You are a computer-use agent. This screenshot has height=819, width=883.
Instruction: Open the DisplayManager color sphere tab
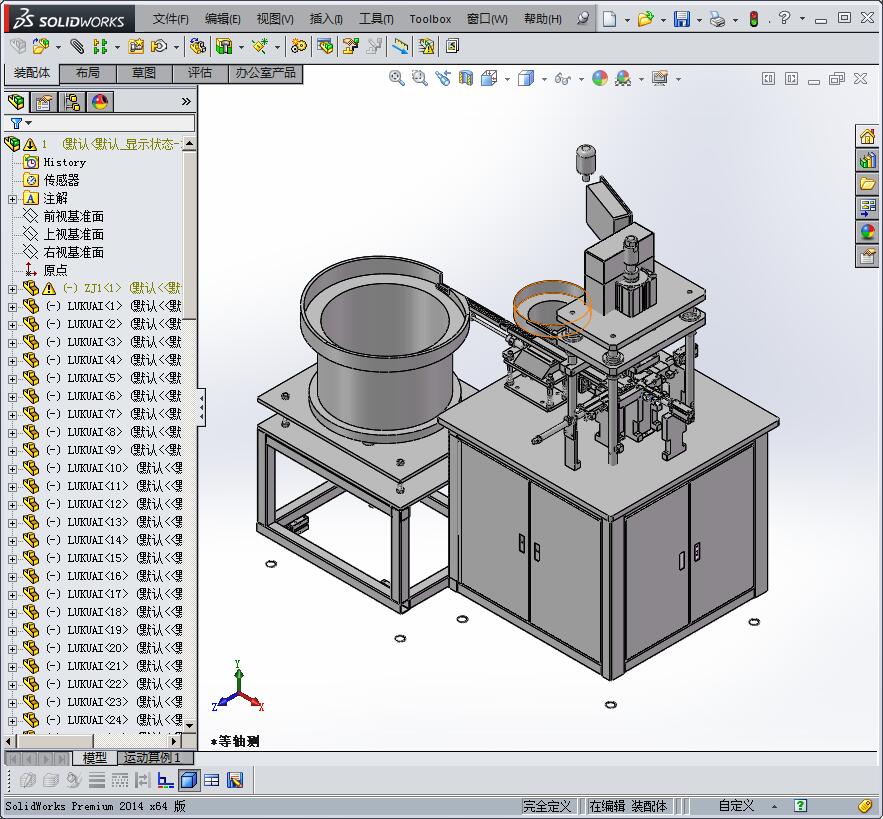pos(99,102)
